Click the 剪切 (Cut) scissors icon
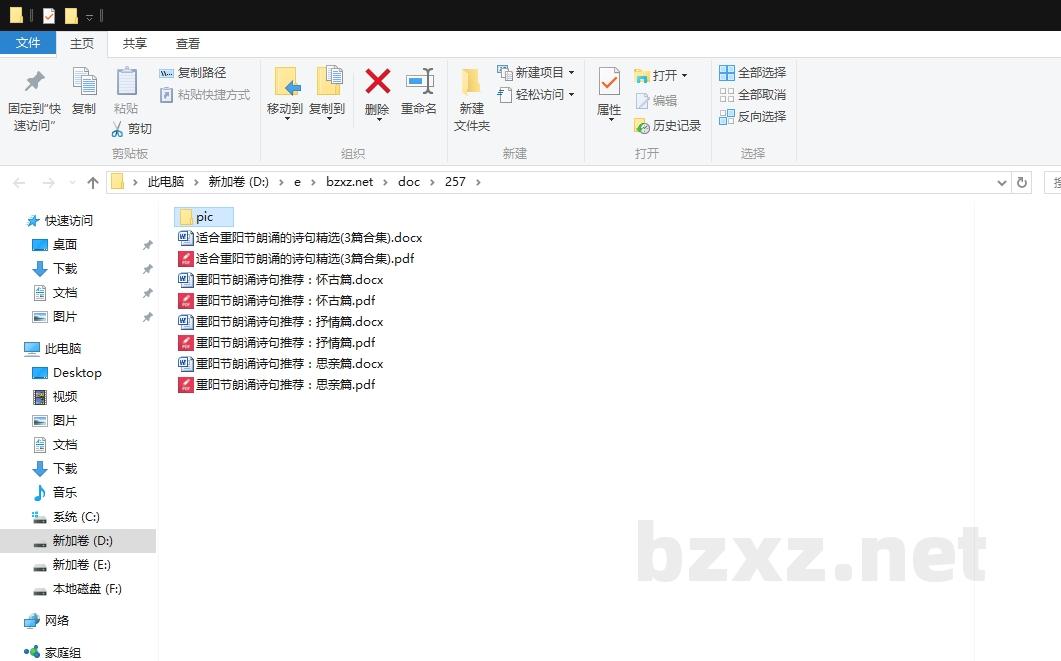This screenshot has height=661, width=1061. 117,129
